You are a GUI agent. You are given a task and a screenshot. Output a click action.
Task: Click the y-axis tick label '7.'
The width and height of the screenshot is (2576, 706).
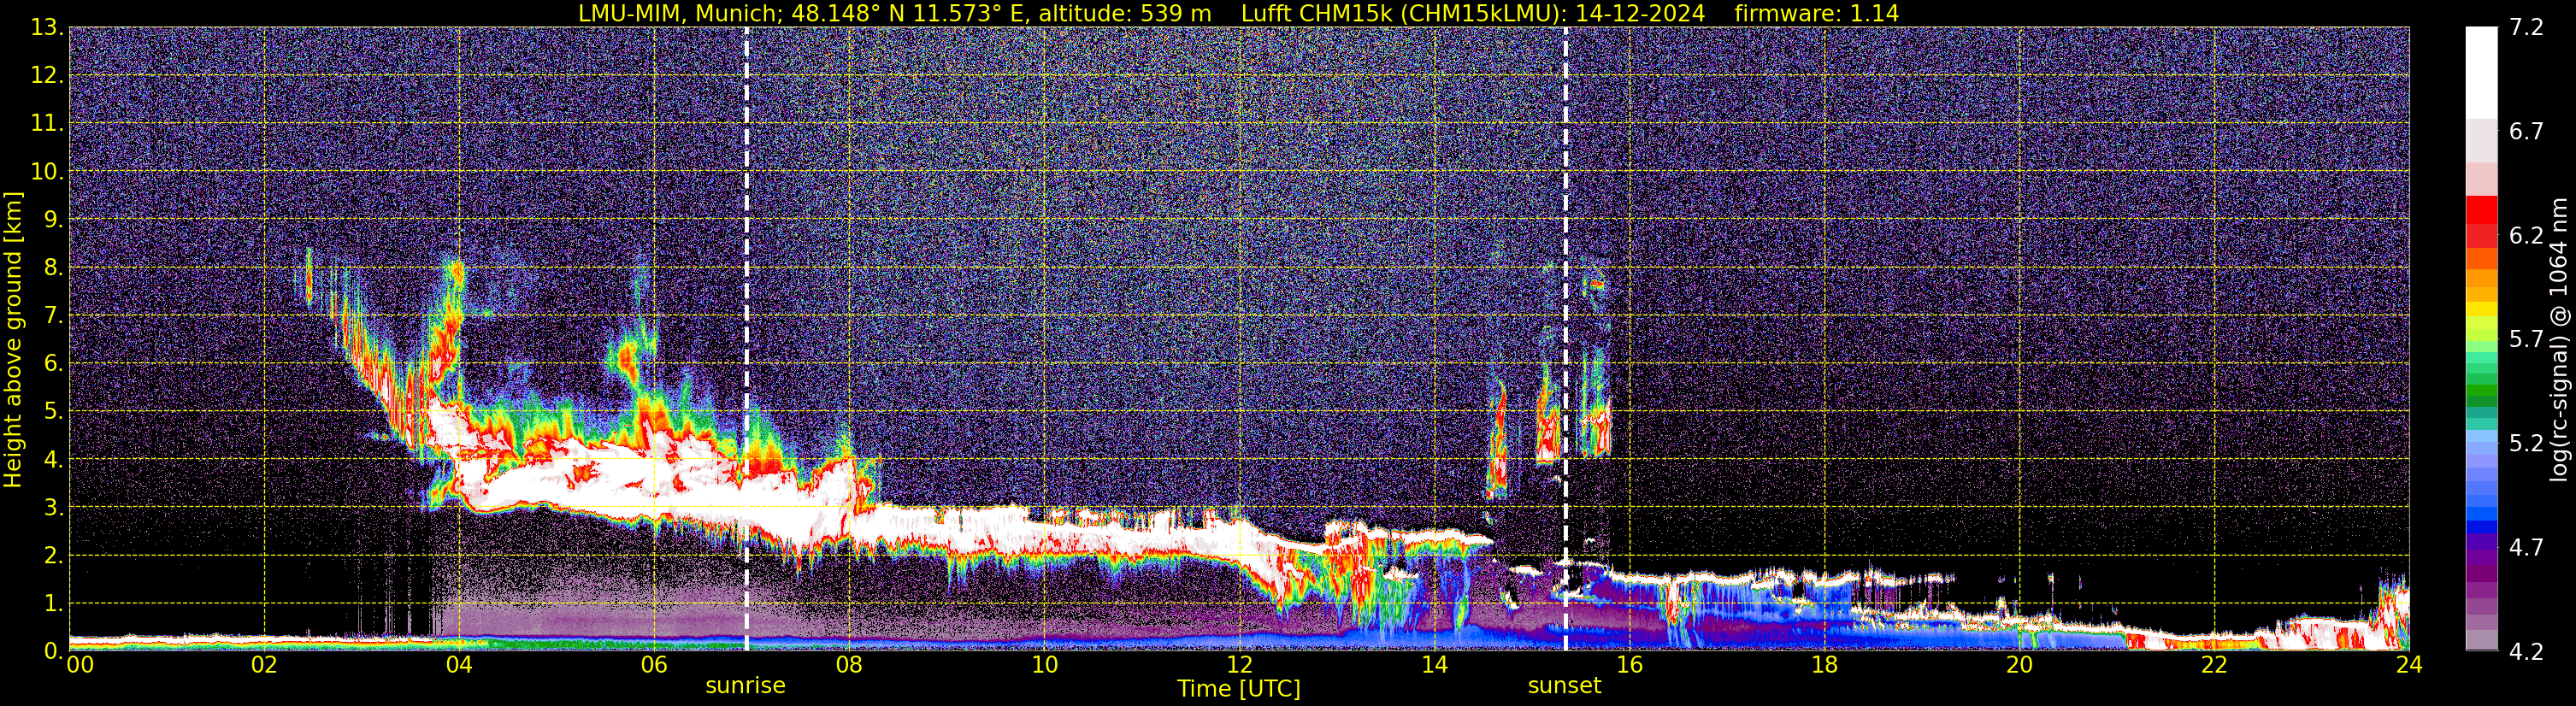click(53, 316)
